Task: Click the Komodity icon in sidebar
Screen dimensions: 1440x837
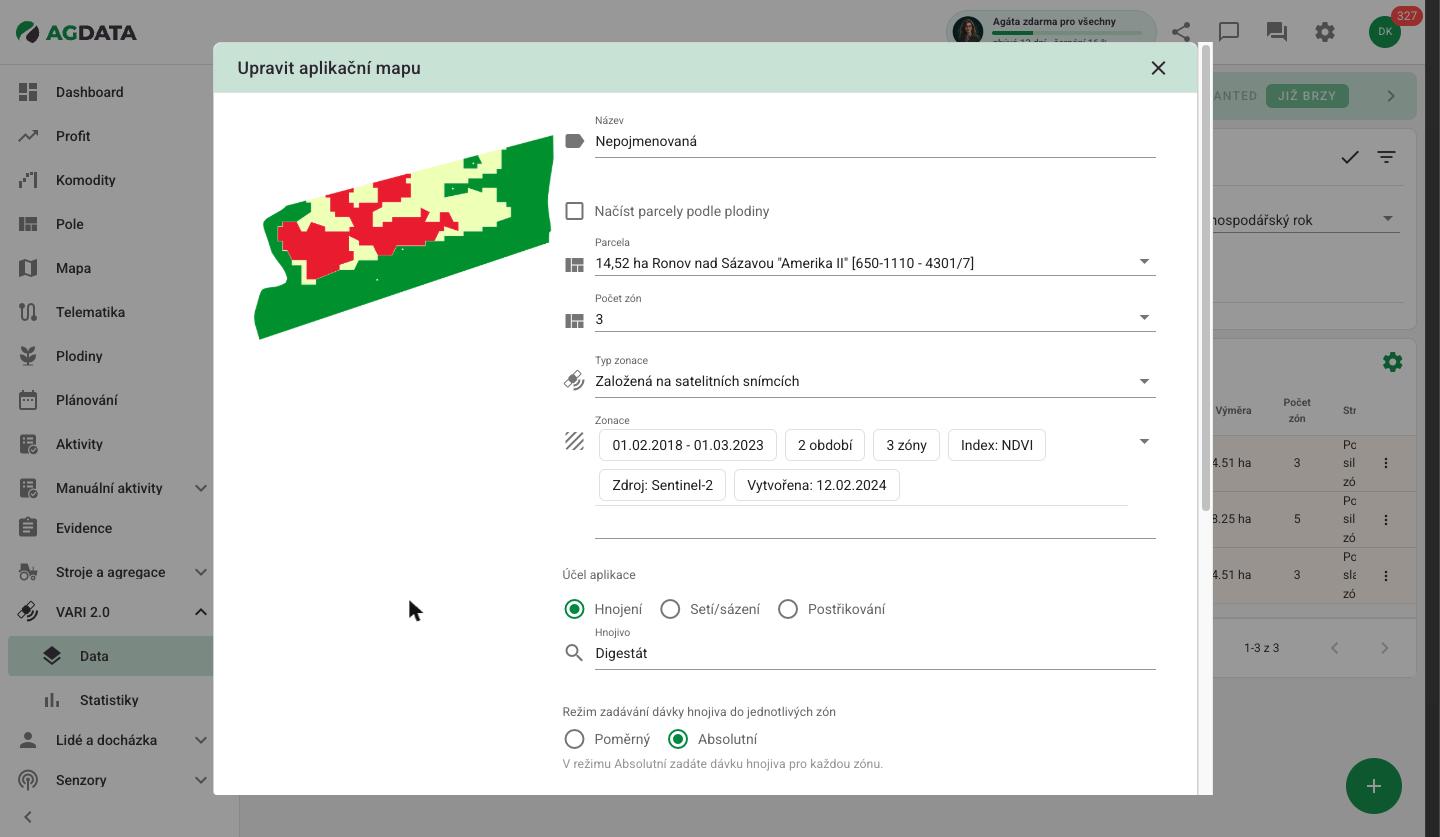Action: click(28, 180)
